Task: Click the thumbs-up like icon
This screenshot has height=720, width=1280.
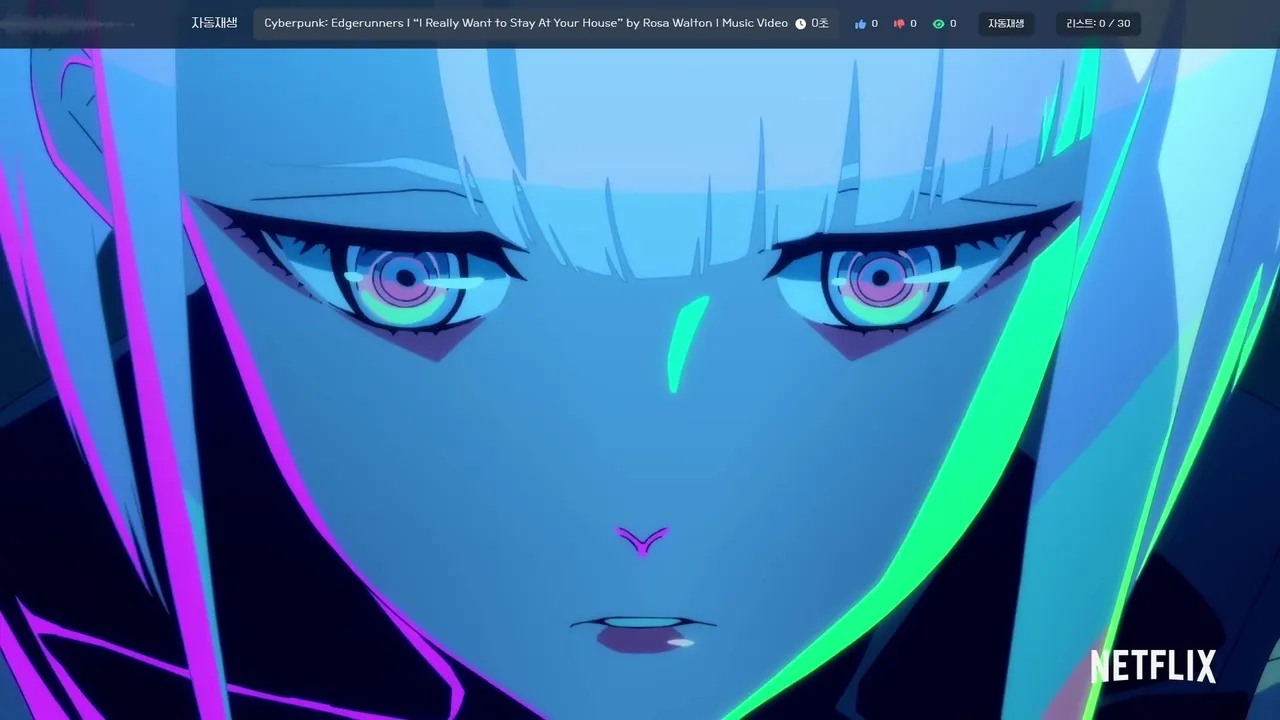Action: tap(860, 24)
